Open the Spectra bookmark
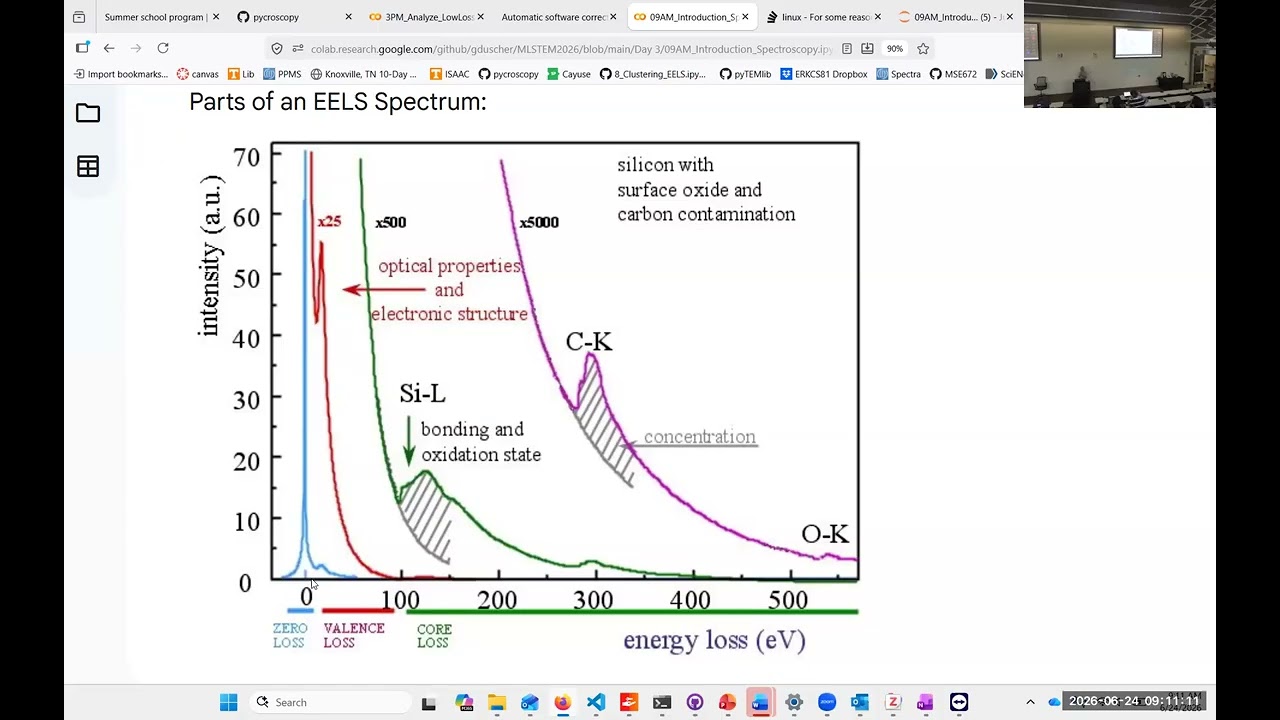 click(898, 74)
